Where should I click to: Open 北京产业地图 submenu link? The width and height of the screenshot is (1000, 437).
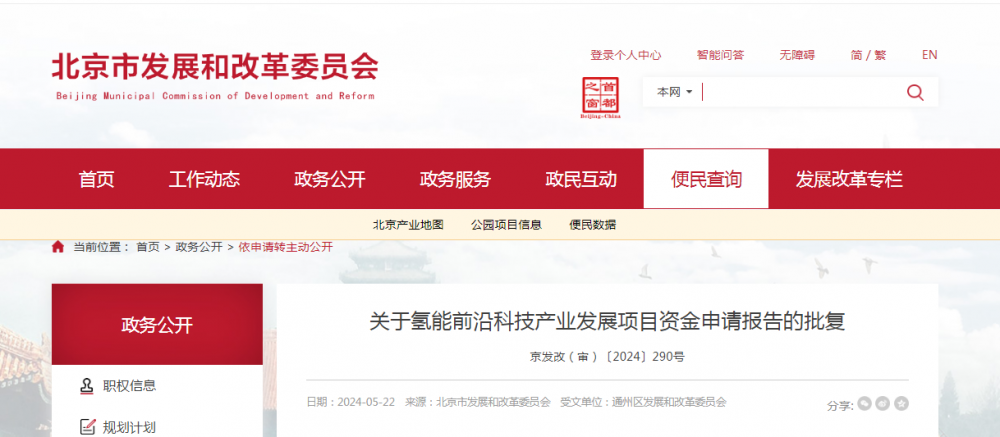coord(408,225)
